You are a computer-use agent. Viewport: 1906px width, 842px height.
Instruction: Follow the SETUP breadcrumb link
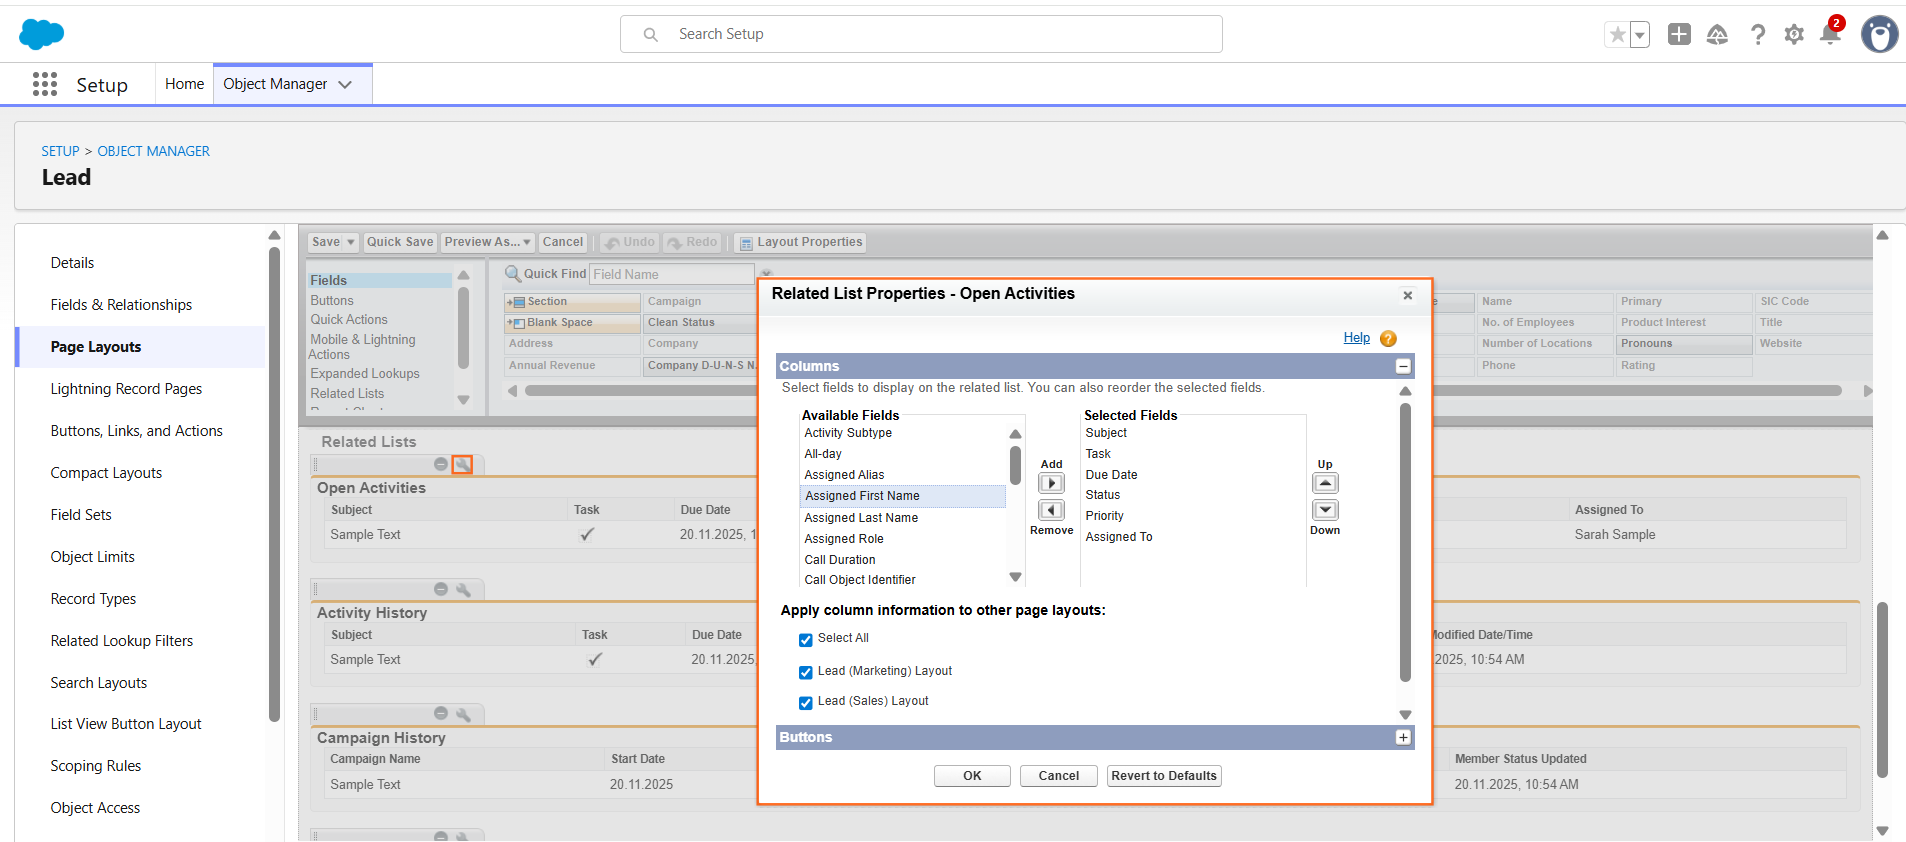(x=60, y=151)
